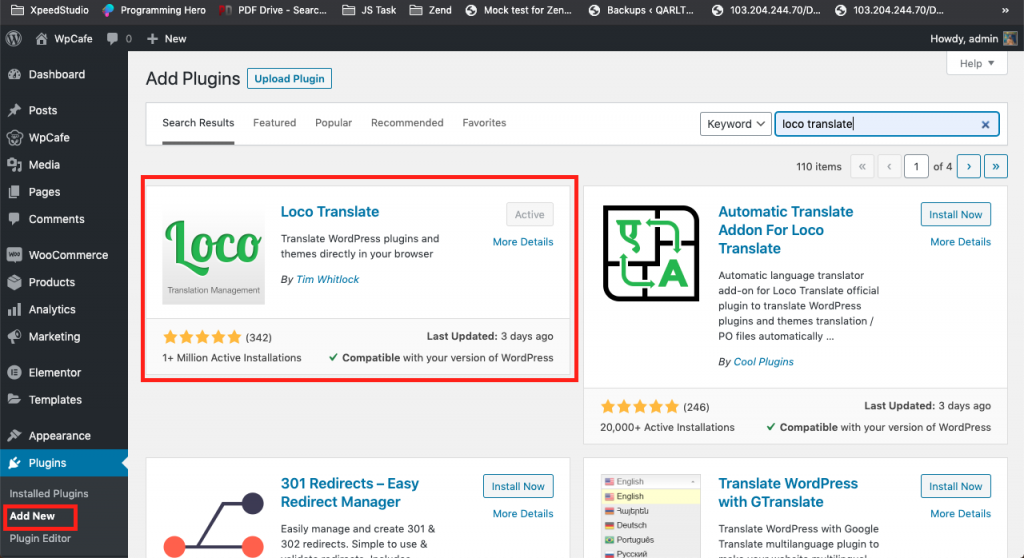Click the Appearance paintbrush icon
This screenshot has height=558, width=1024.
tap(14, 436)
